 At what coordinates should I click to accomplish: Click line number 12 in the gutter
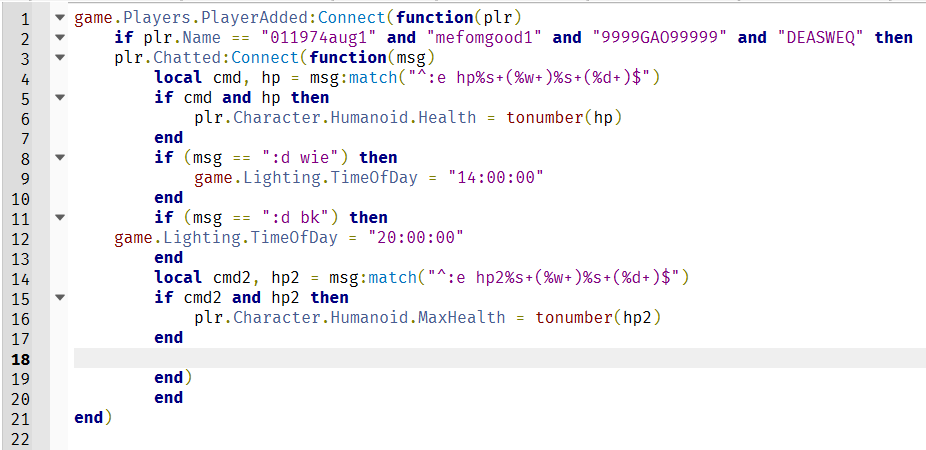20,239
